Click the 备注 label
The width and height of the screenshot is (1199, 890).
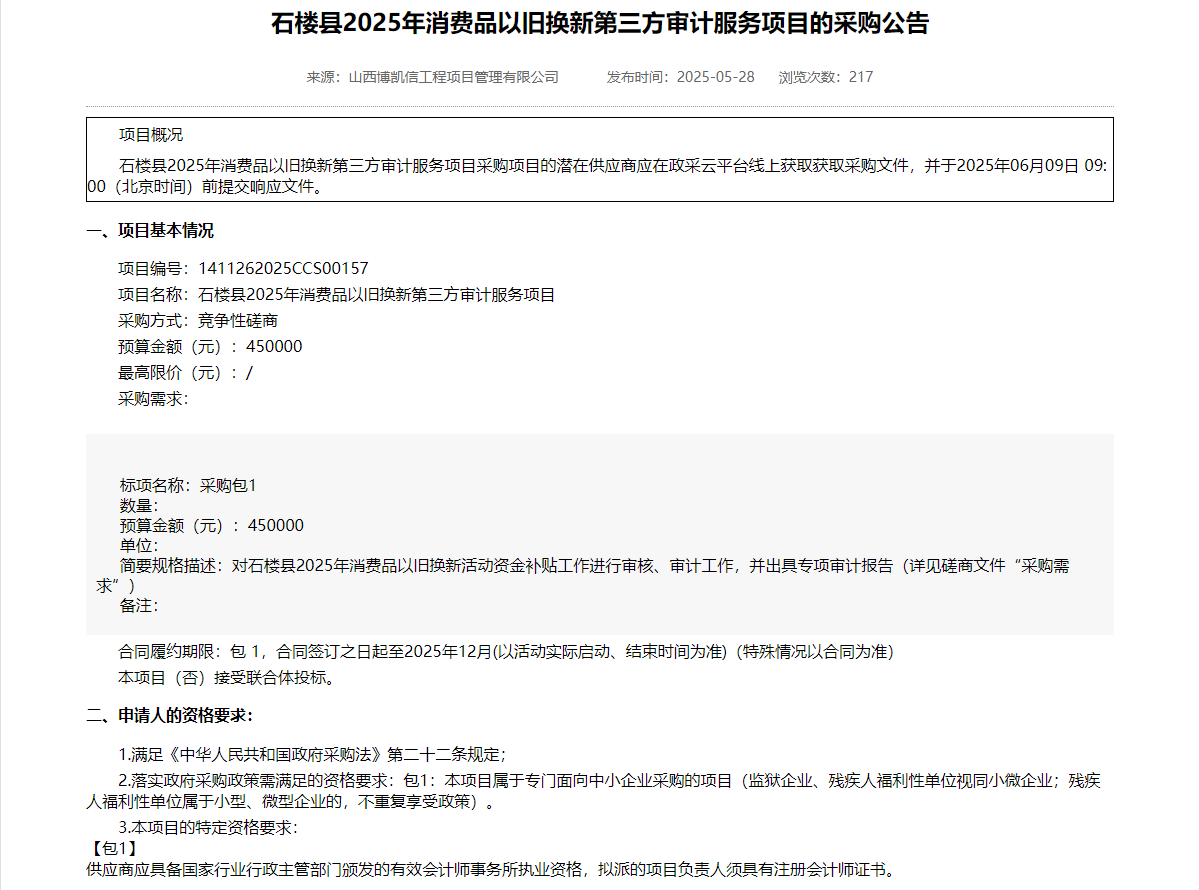[139, 605]
